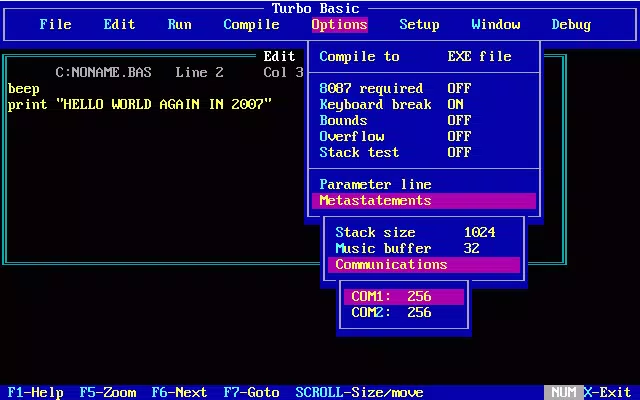Expand the Metastatements submenu

click(x=424, y=200)
